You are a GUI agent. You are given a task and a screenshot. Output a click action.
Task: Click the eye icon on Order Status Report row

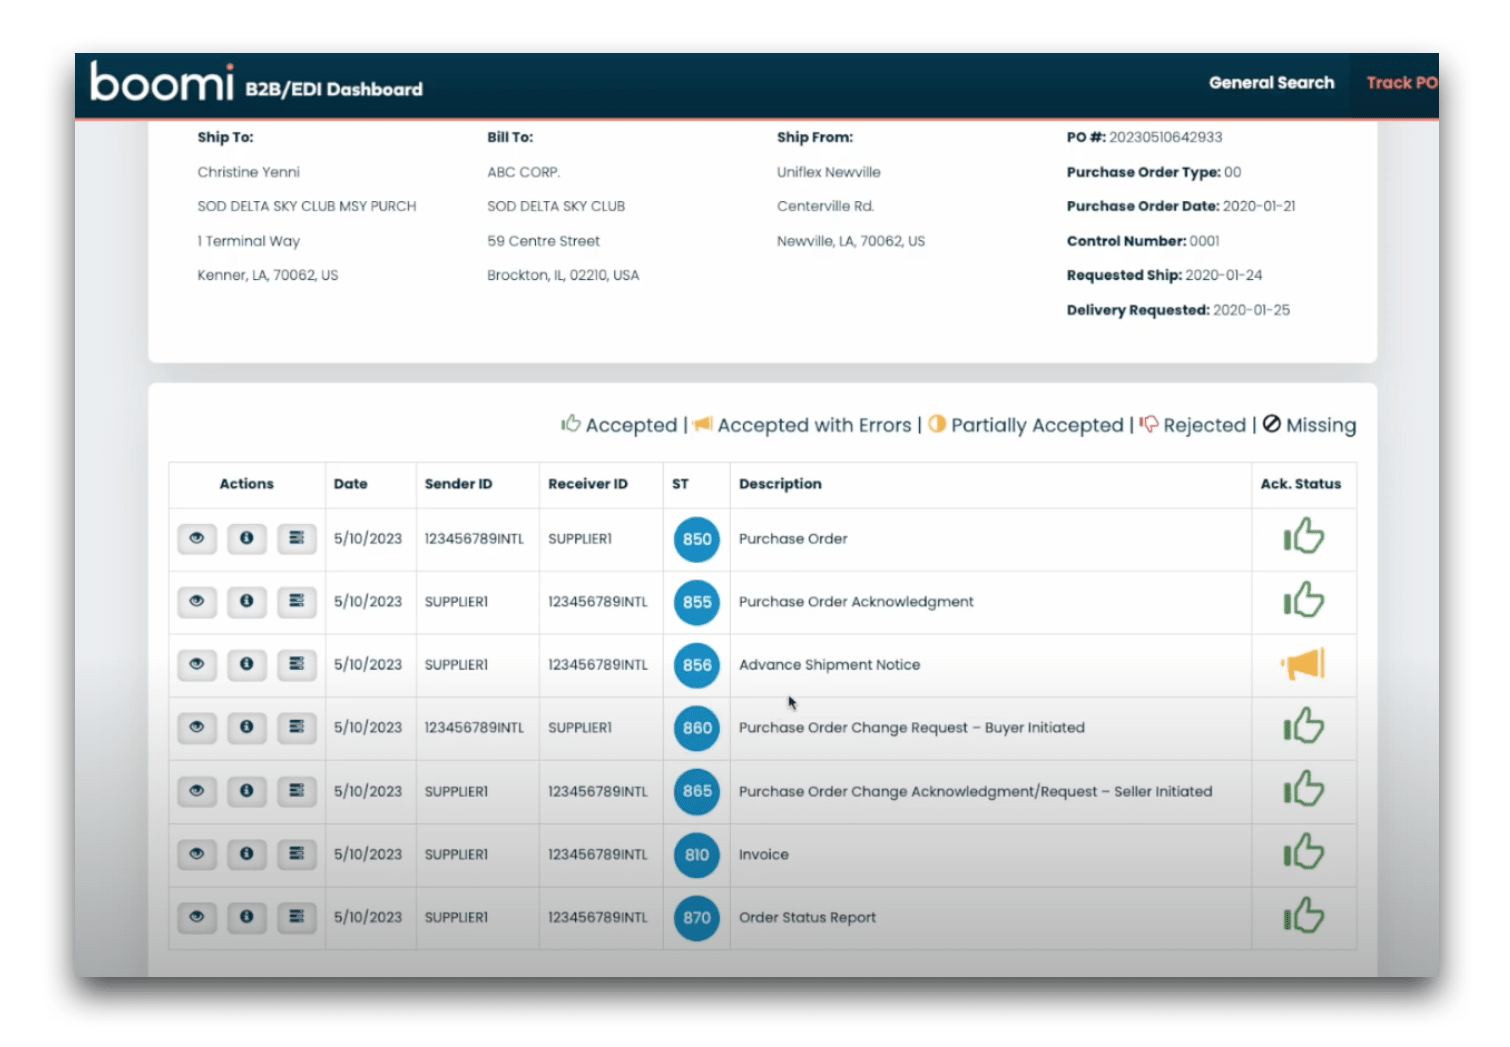pos(197,917)
